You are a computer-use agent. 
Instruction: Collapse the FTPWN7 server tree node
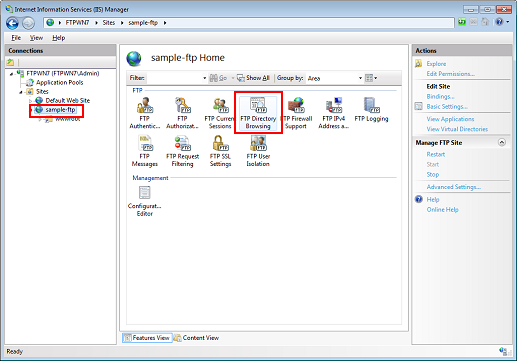pos(11,74)
